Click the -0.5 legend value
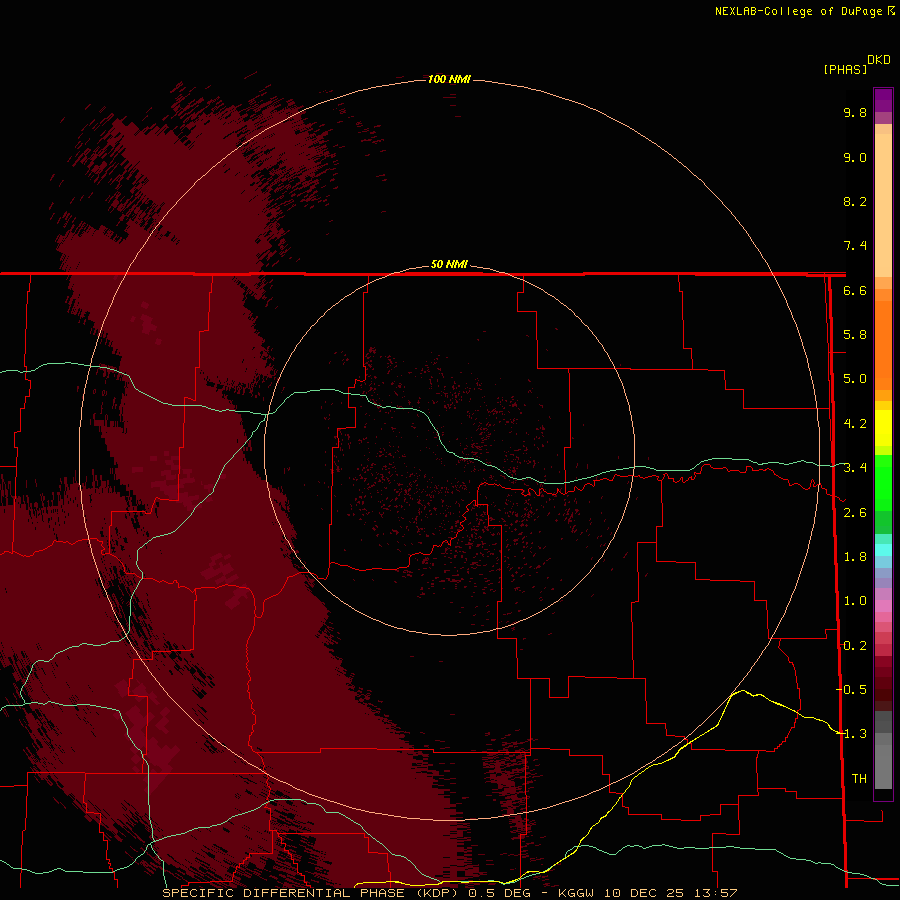Image resolution: width=900 pixels, height=900 pixels. (x=852, y=689)
